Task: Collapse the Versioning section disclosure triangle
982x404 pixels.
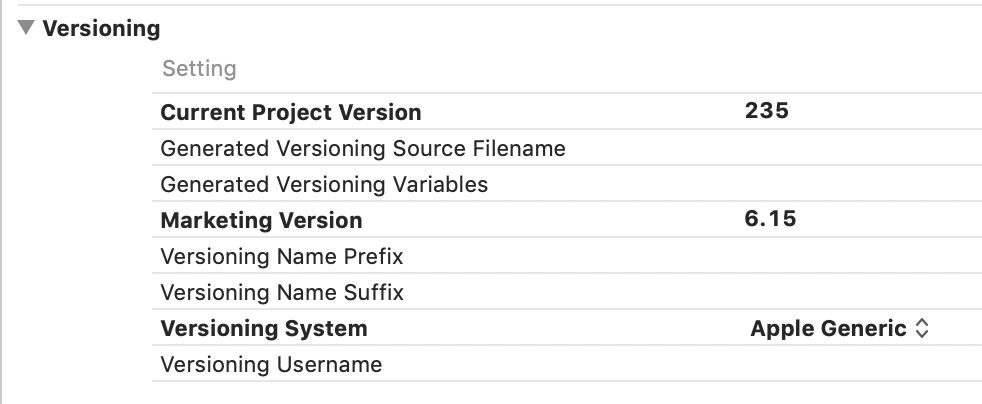Action: click(27, 29)
